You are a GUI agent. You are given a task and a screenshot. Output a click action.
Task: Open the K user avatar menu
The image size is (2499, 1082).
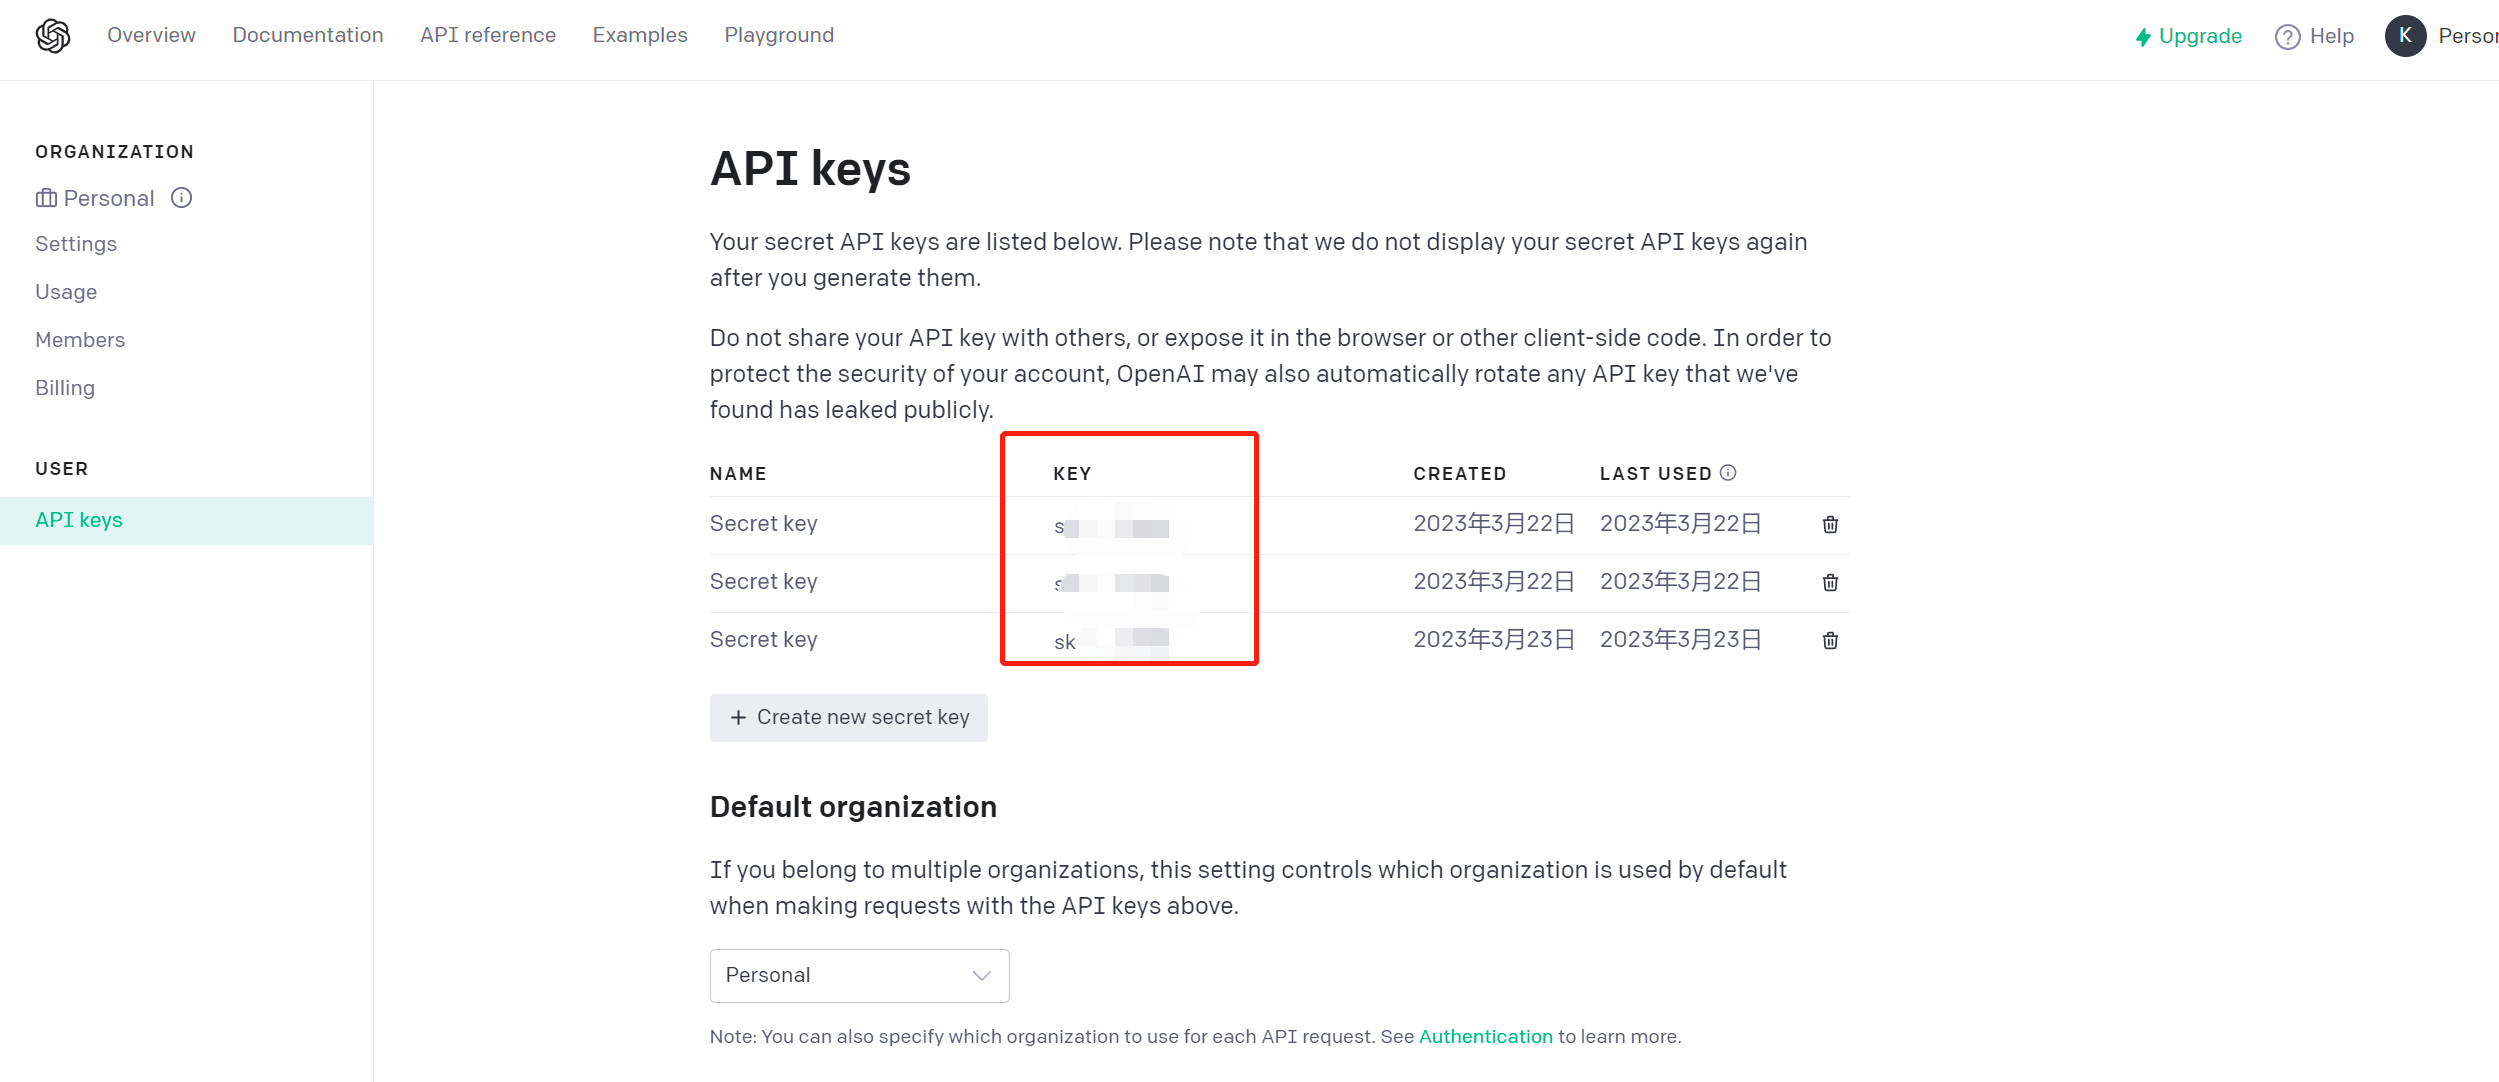coord(2405,36)
